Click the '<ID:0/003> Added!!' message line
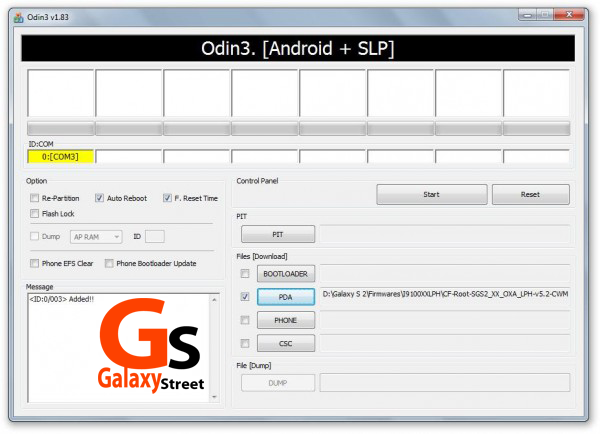Image resolution: width=600 pixels, height=434 pixels. (62, 299)
